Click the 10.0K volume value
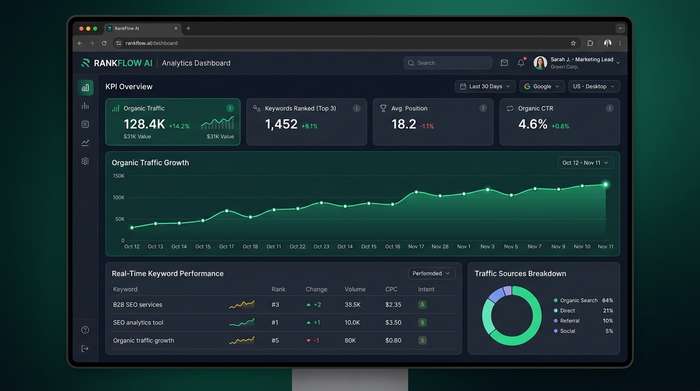The height and width of the screenshot is (391, 700). coord(352,323)
